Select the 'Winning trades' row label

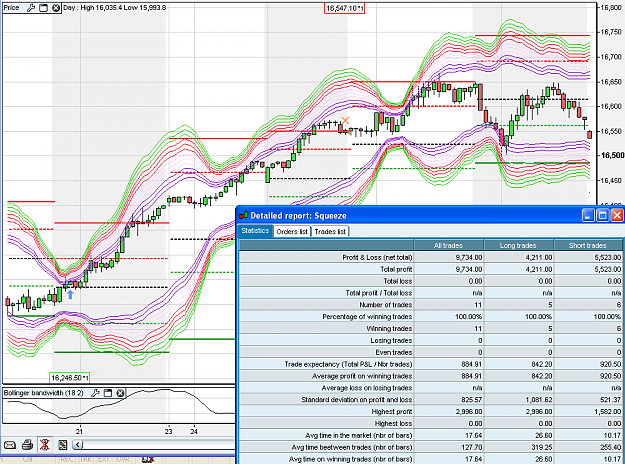tap(389, 329)
